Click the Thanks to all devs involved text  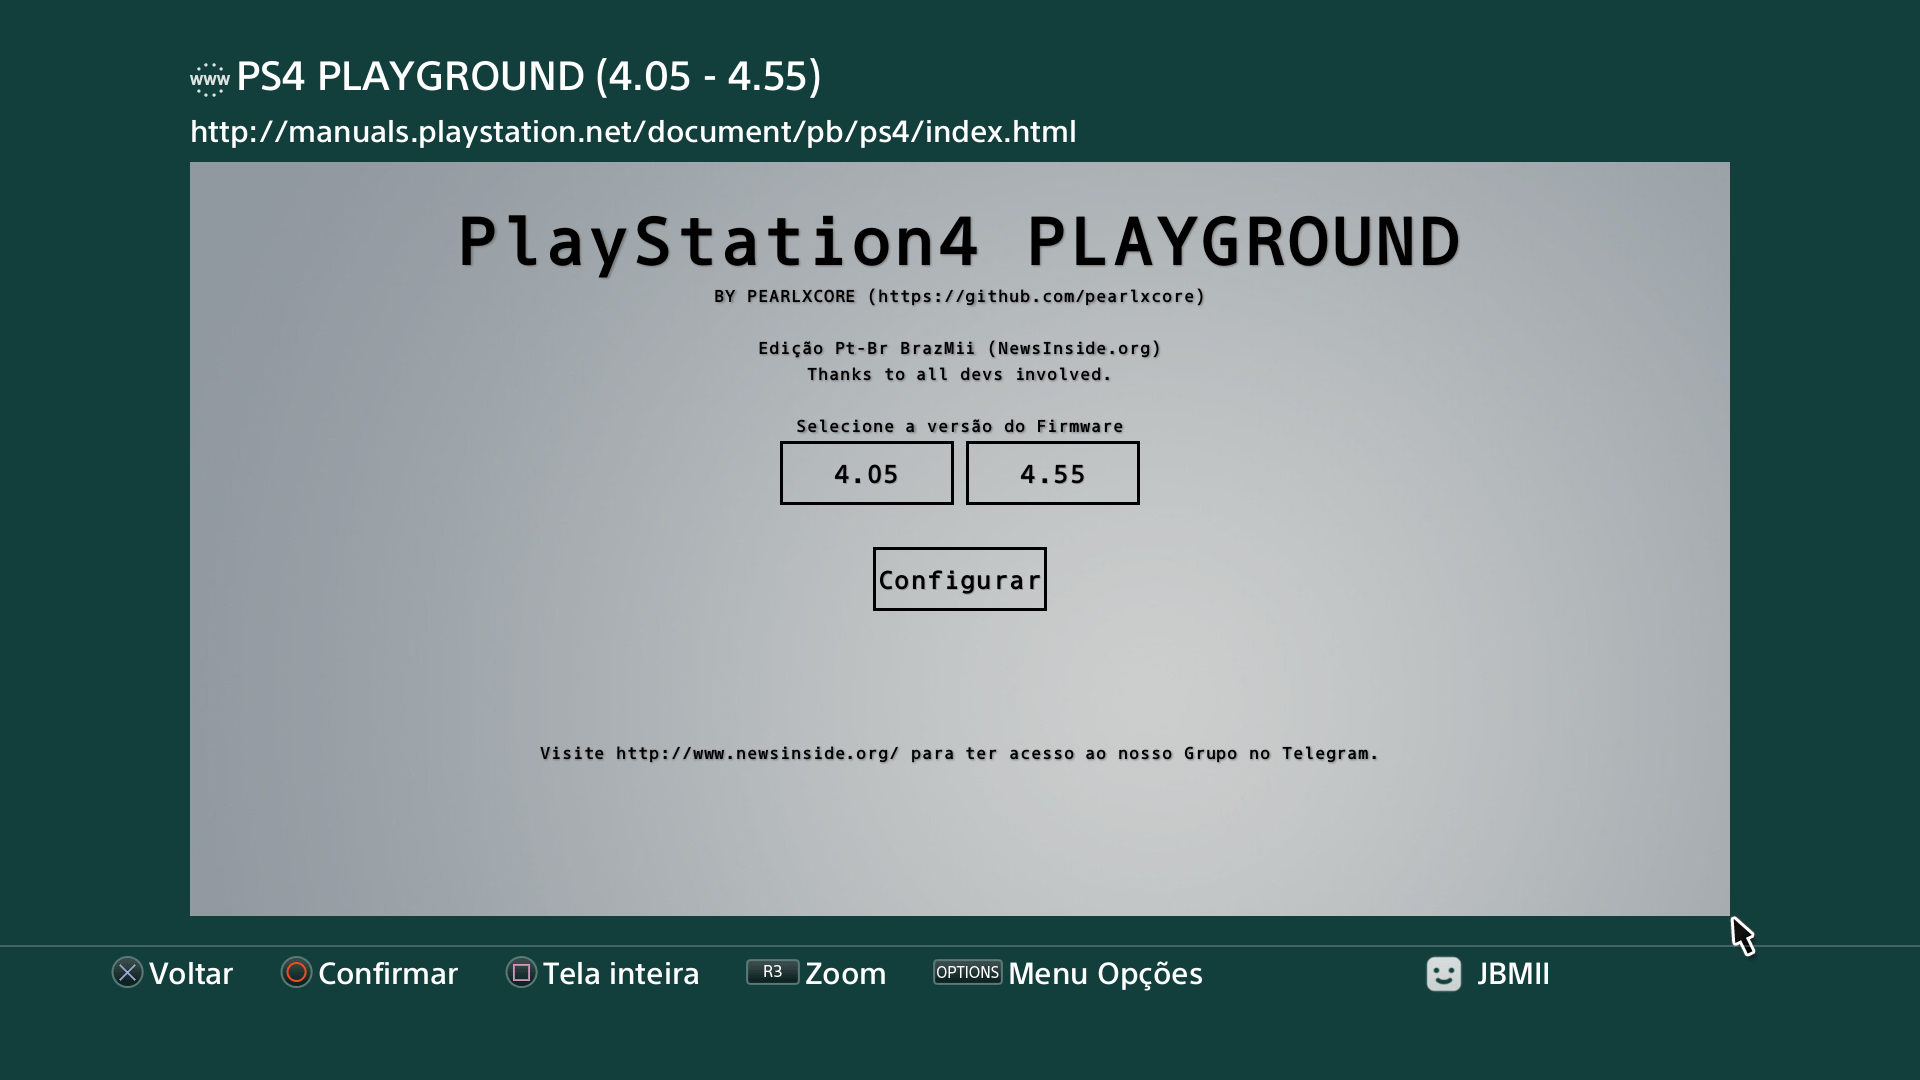[959, 374]
